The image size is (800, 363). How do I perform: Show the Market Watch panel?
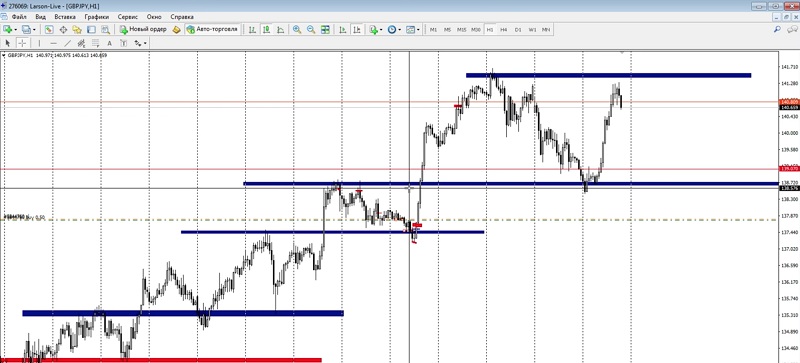pos(49,30)
